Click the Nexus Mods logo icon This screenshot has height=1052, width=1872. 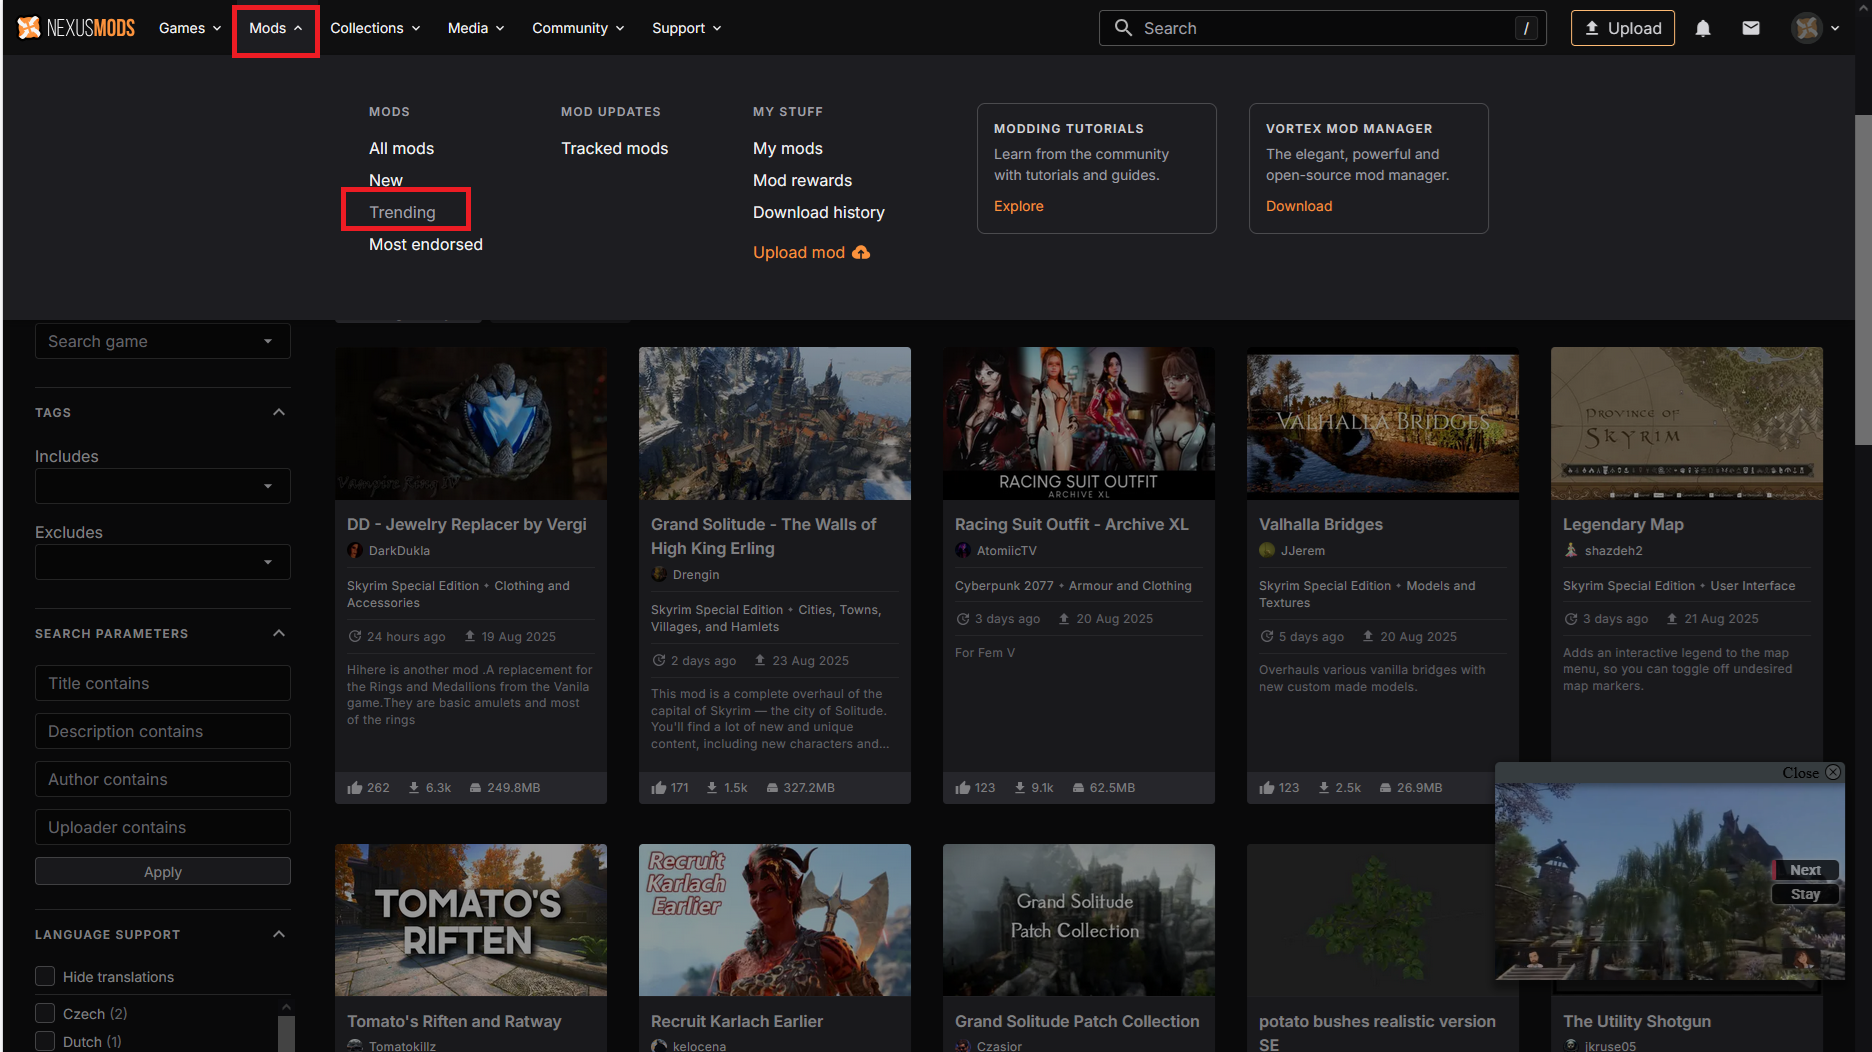[30, 28]
